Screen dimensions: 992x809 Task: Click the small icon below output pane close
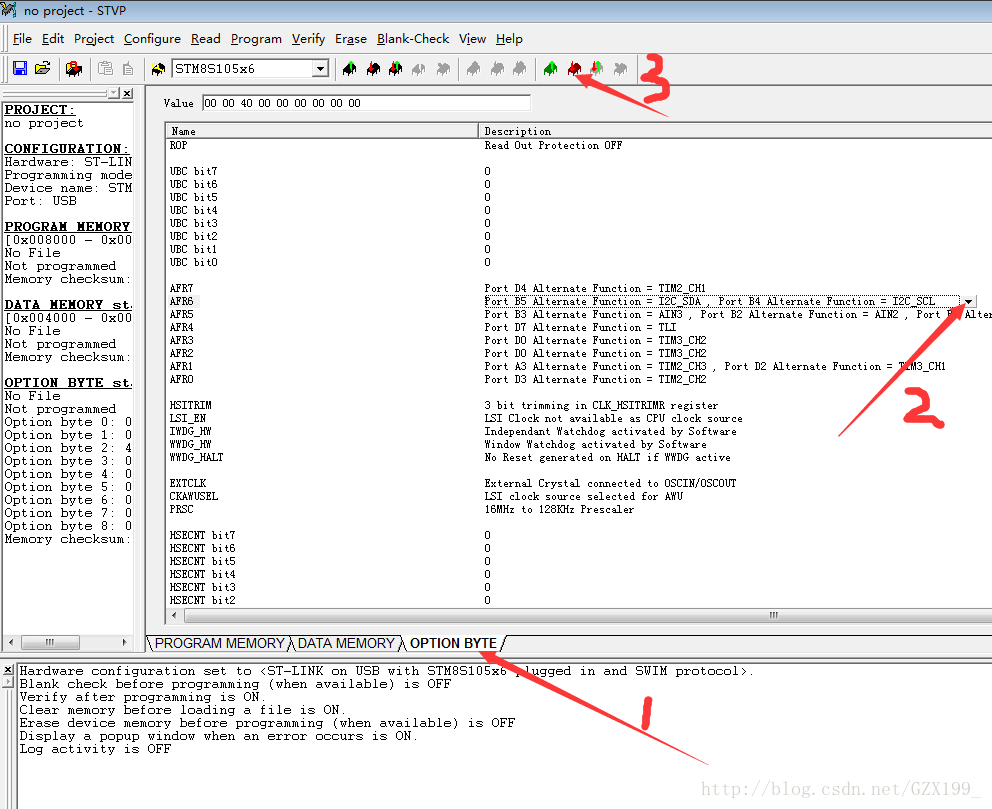[x=8, y=682]
